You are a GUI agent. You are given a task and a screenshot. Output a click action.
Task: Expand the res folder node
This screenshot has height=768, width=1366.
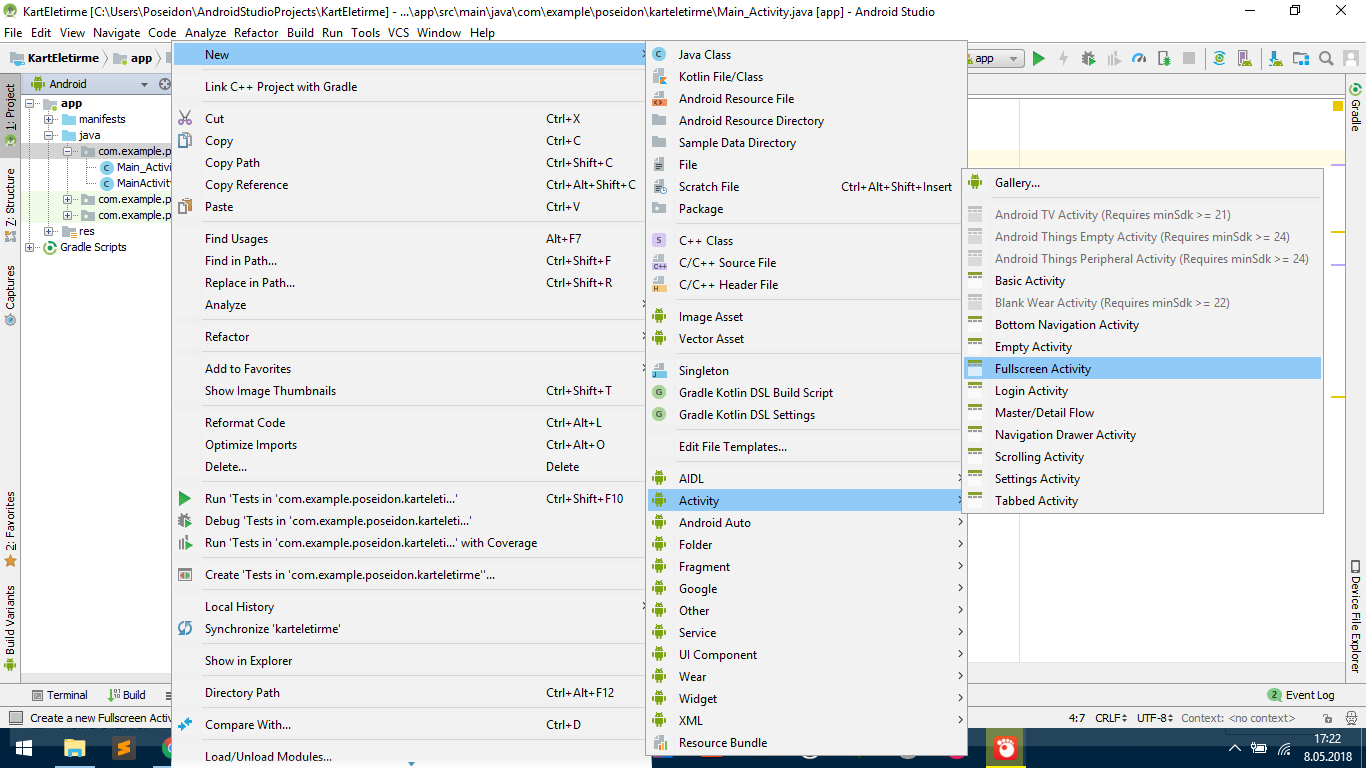pyautogui.click(x=48, y=231)
